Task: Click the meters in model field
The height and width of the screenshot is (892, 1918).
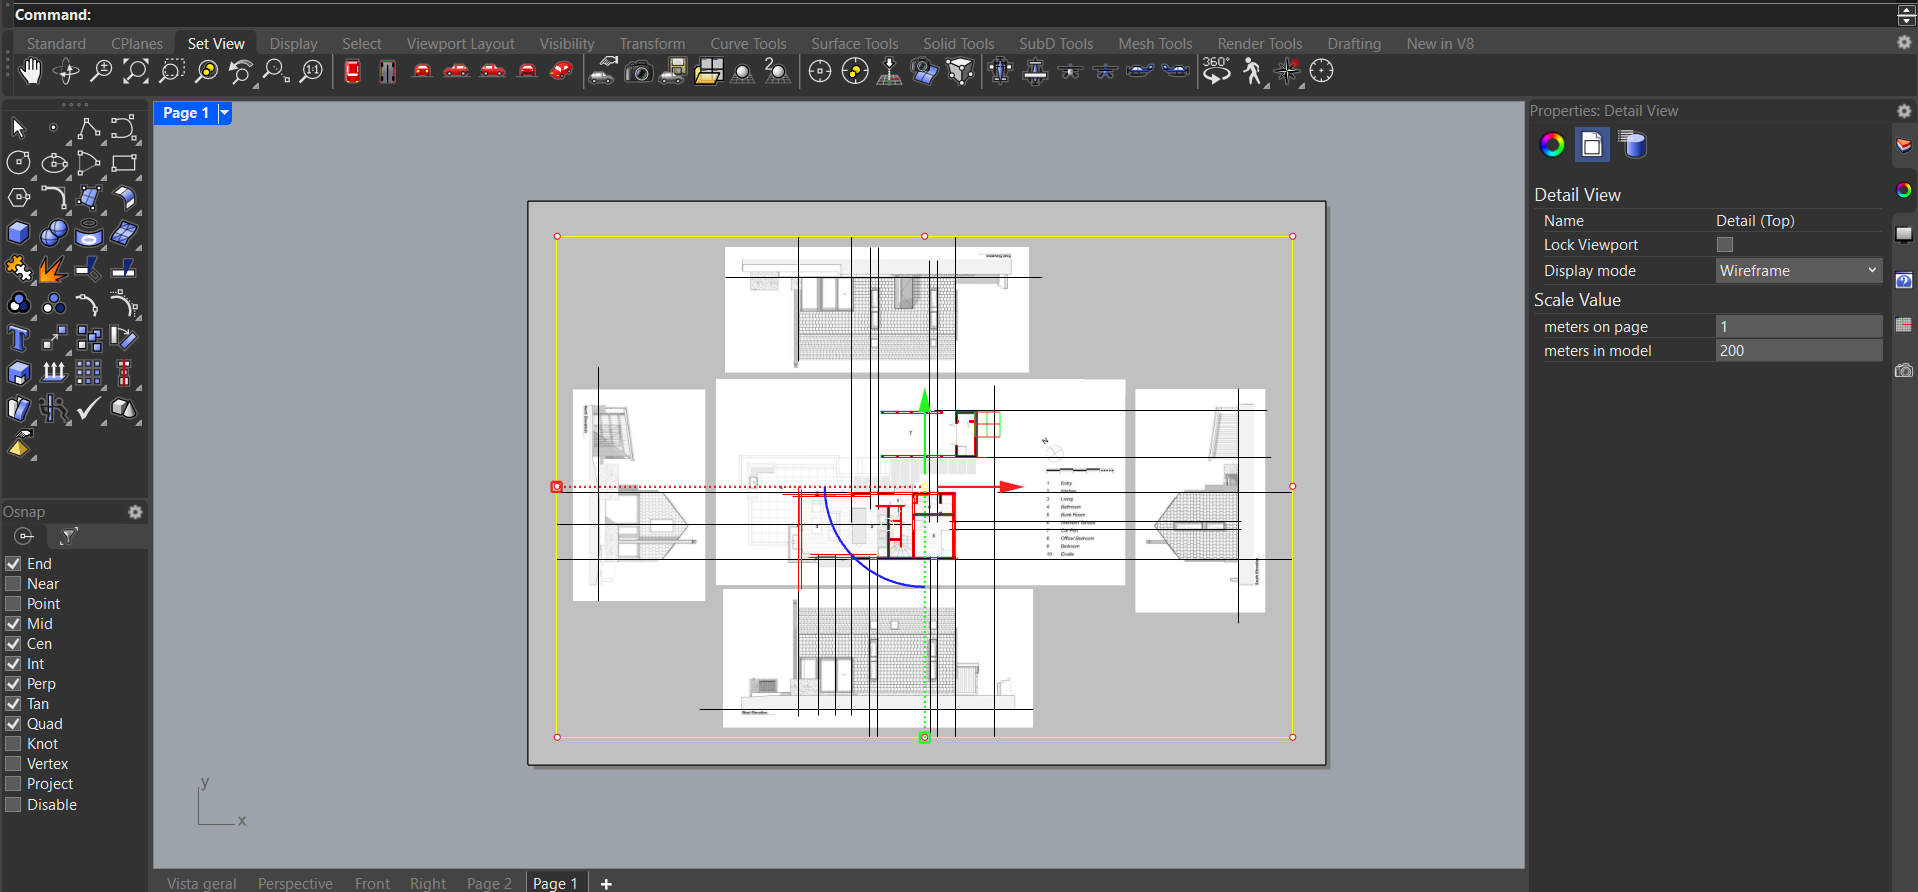Action: (1798, 351)
